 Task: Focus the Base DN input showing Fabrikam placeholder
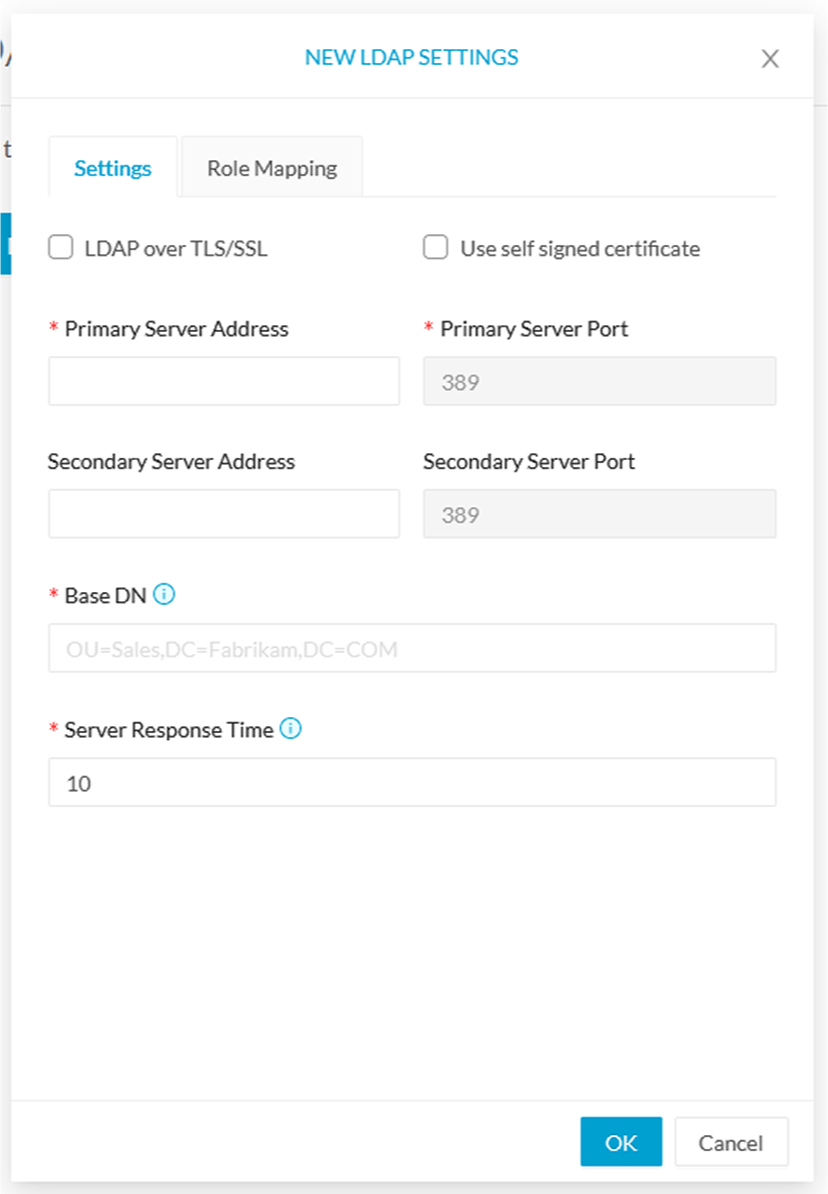coord(412,647)
